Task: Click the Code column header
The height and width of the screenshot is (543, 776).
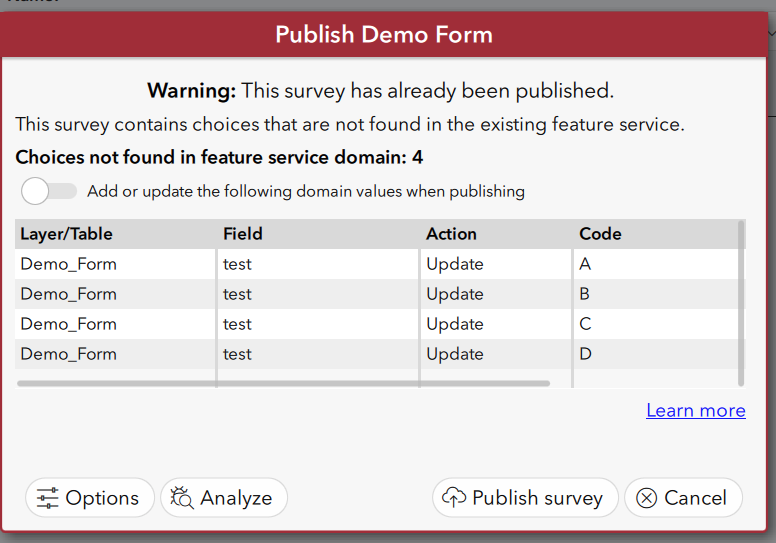Action: coord(600,234)
